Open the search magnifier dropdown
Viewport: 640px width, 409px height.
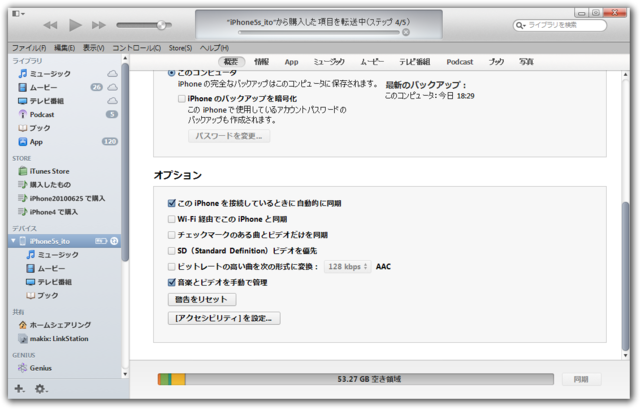point(520,25)
